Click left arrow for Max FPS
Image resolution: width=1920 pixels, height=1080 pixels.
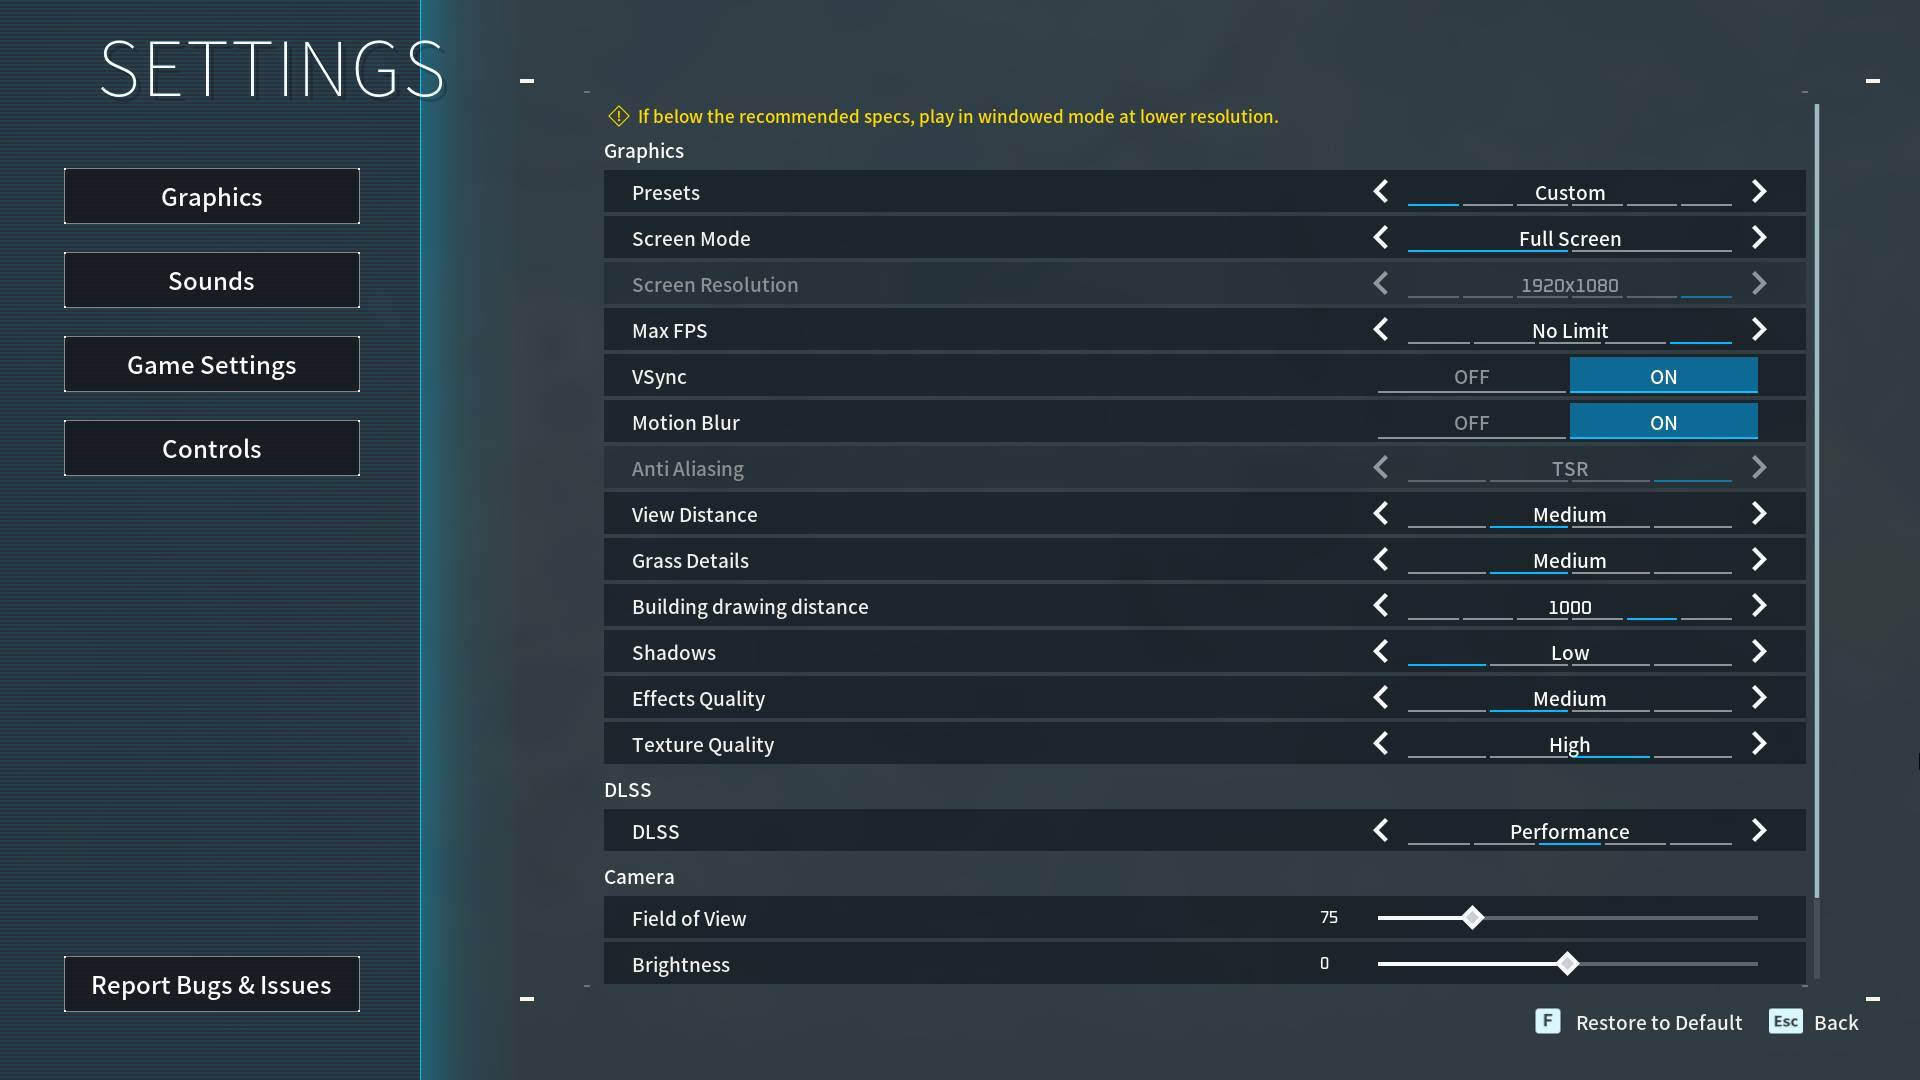pyautogui.click(x=1381, y=329)
